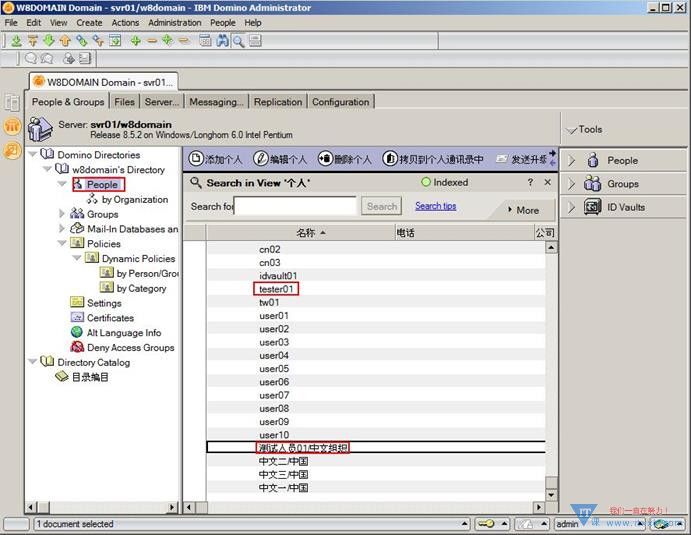Expand the Groups tree node twistie
Screen dimensions: 691x535
[x=62, y=214]
